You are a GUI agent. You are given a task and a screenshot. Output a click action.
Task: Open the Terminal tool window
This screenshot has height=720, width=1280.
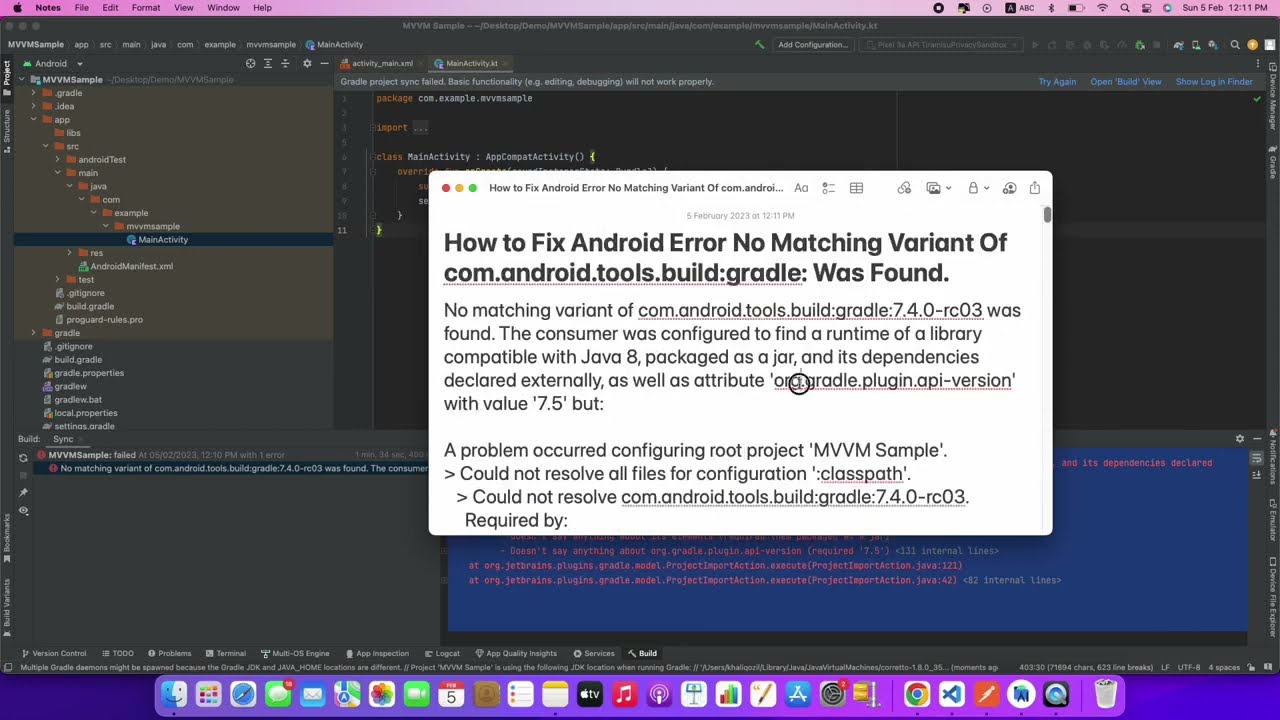225,654
